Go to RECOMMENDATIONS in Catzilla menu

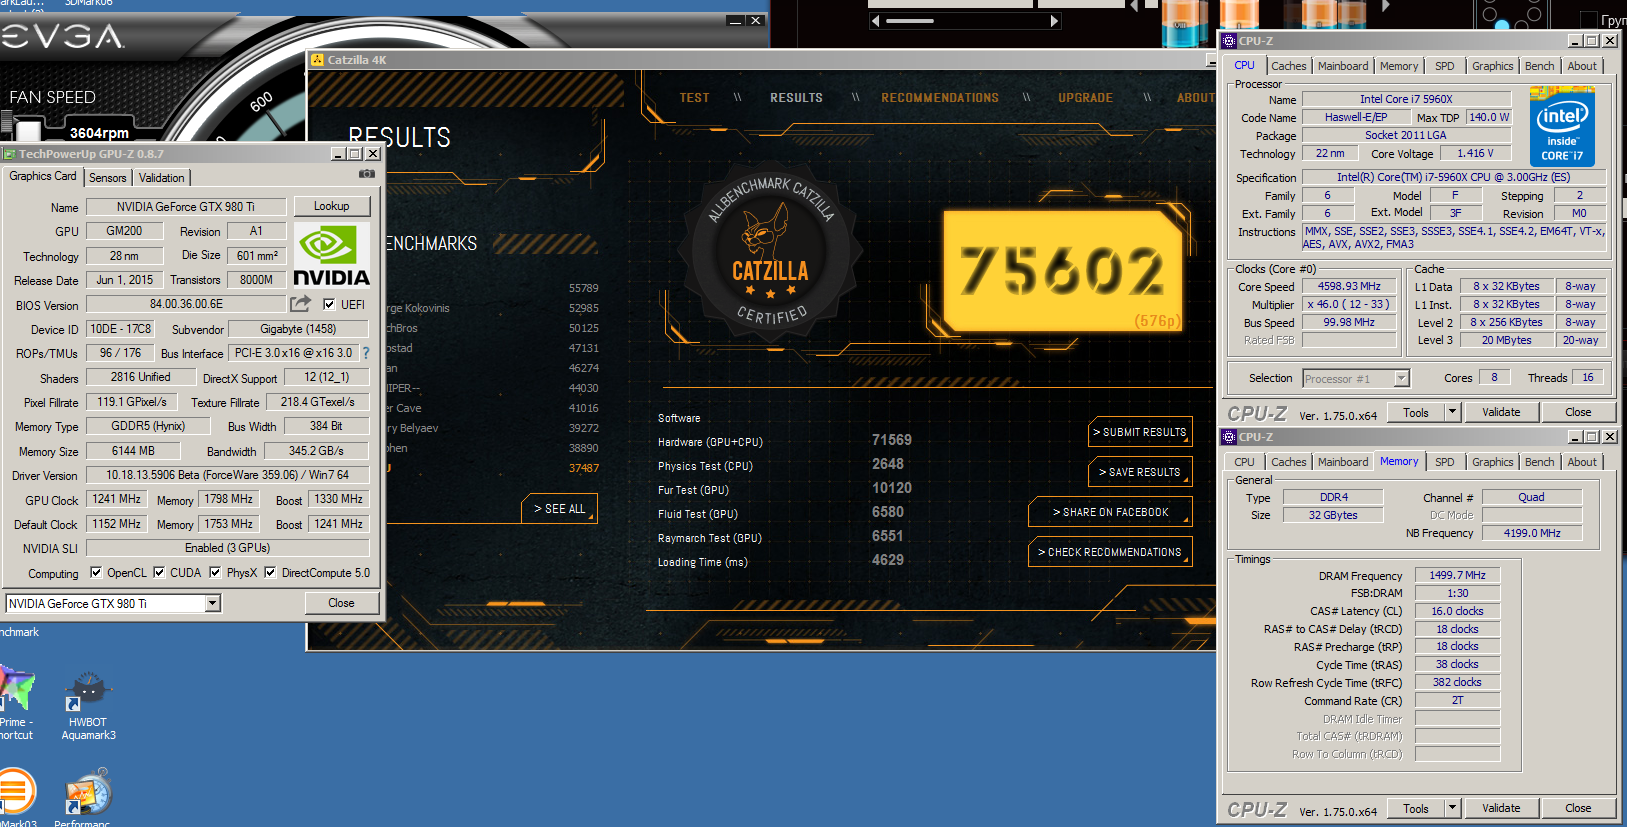940,98
